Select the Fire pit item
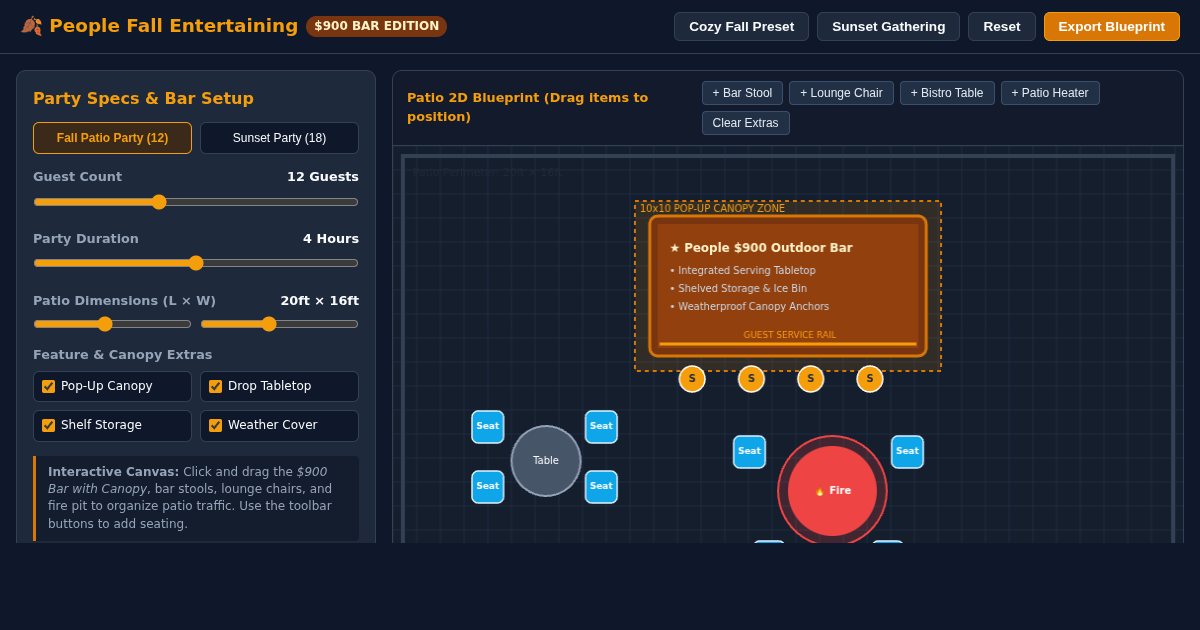Screen dimensions: 1200x630 click(832, 490)
